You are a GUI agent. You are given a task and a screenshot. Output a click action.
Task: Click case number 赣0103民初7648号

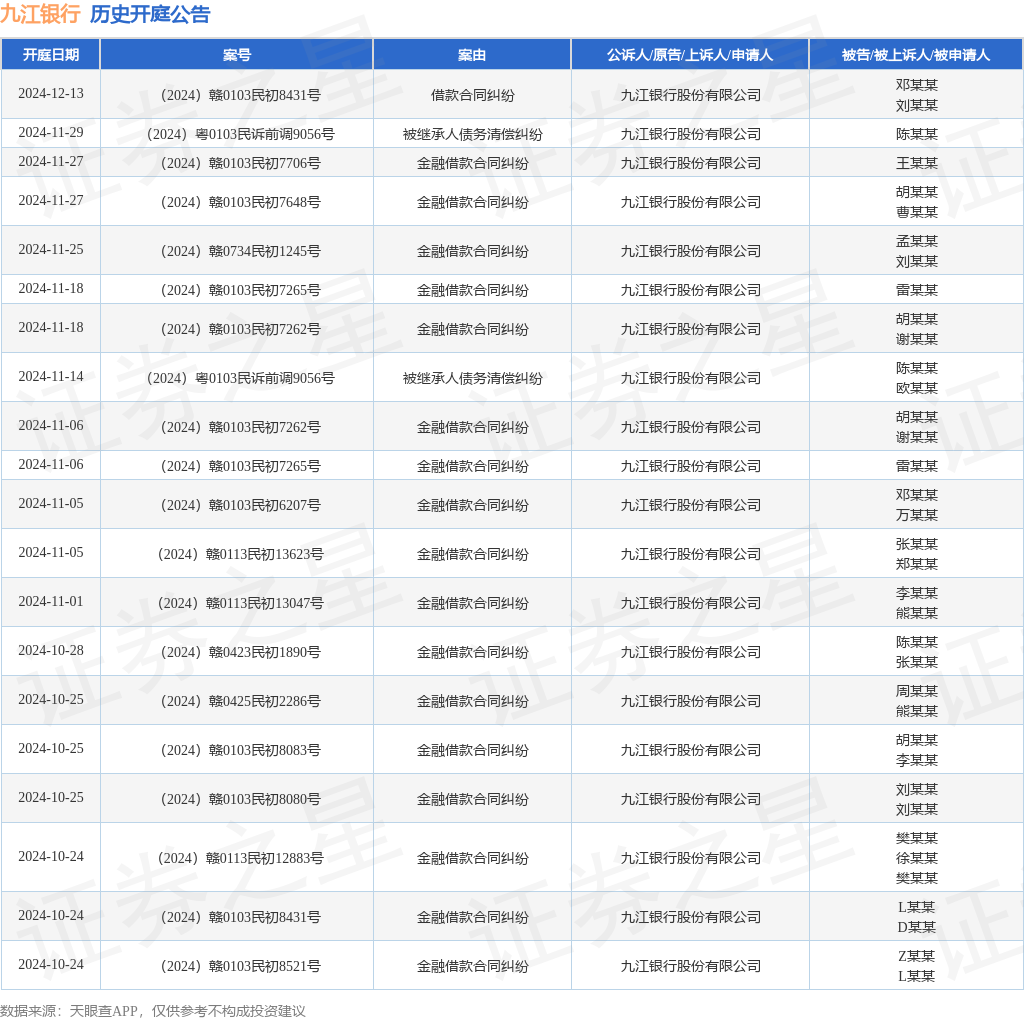[x=241, y=202]
